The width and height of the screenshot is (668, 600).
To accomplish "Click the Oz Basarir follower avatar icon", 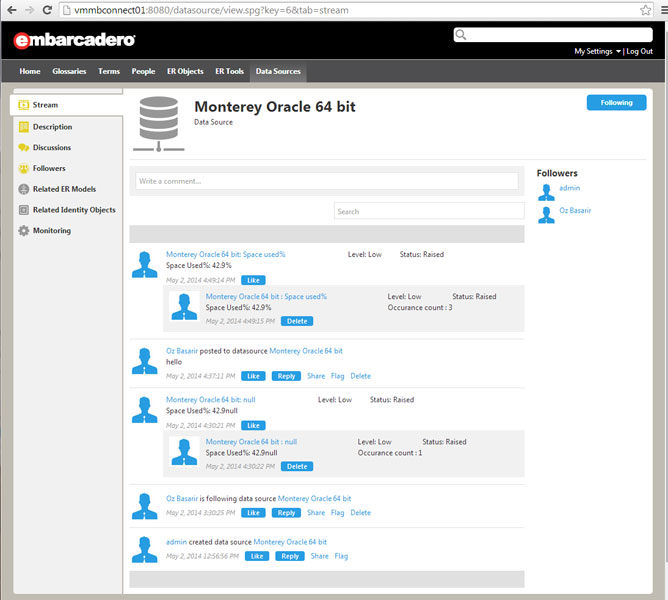I will [x=546, y=214].
